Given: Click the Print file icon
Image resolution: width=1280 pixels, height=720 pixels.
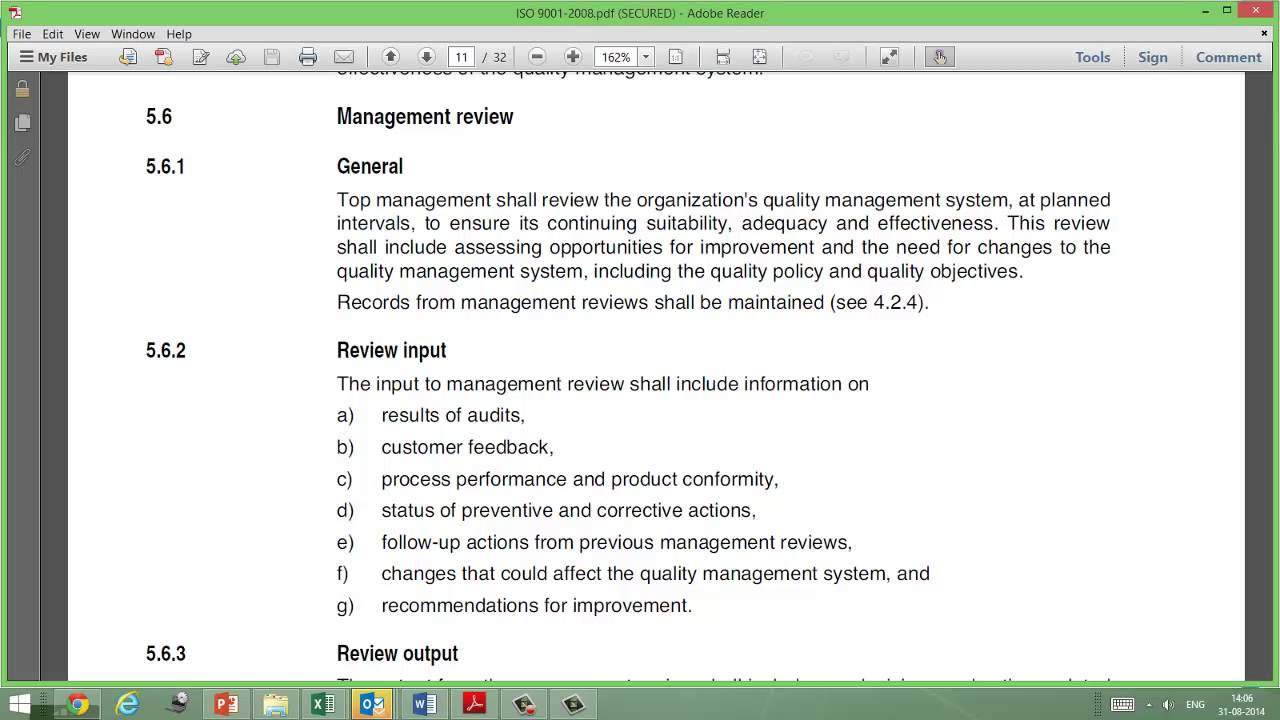Looking at the screenshot, I should coord(308,57).
